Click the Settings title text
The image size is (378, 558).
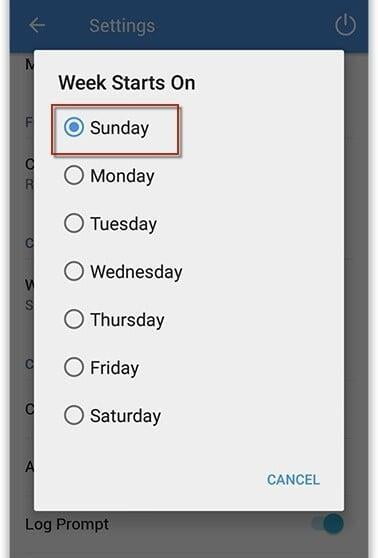pos(122,26)
